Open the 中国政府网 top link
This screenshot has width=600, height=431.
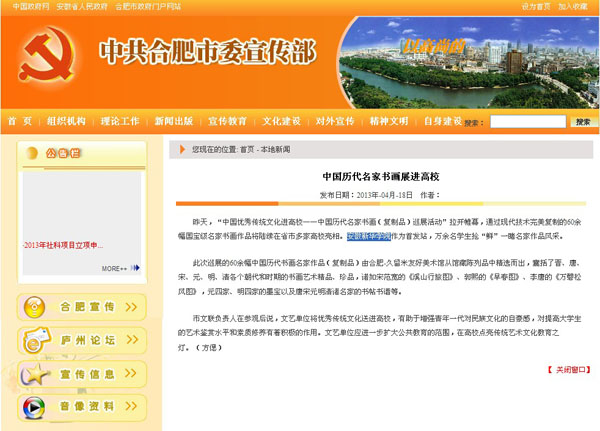31,6
